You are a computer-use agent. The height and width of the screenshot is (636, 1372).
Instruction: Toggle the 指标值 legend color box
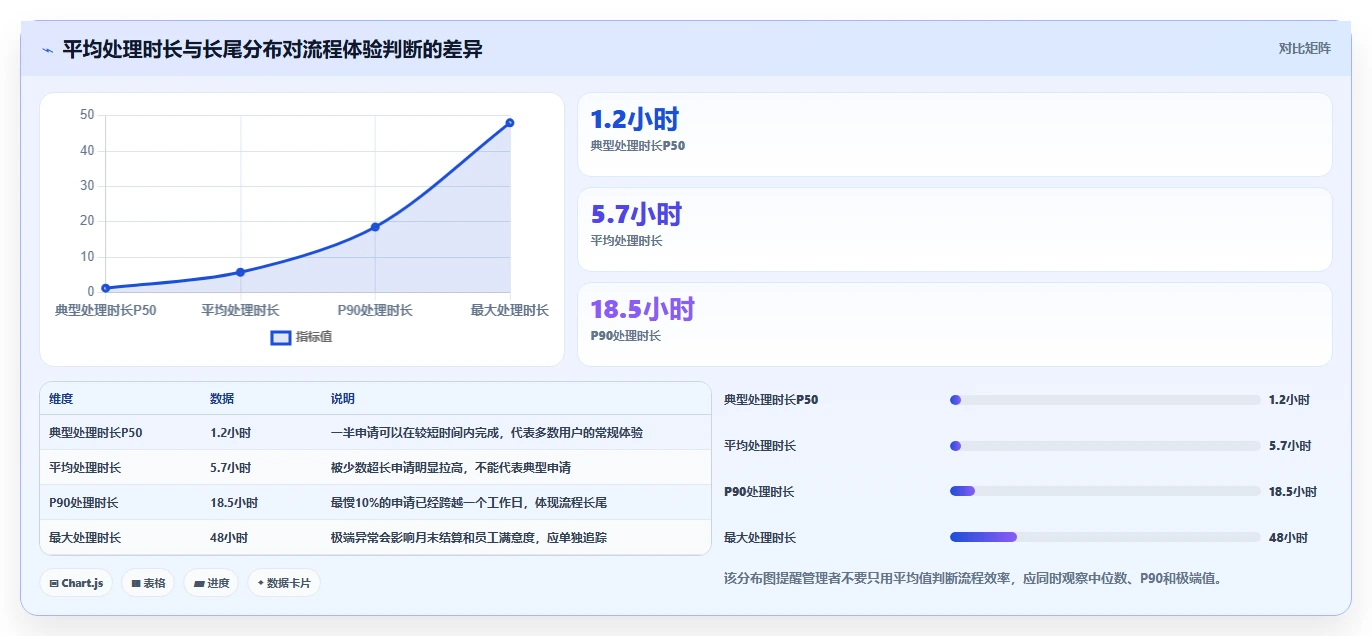(281, 337)
